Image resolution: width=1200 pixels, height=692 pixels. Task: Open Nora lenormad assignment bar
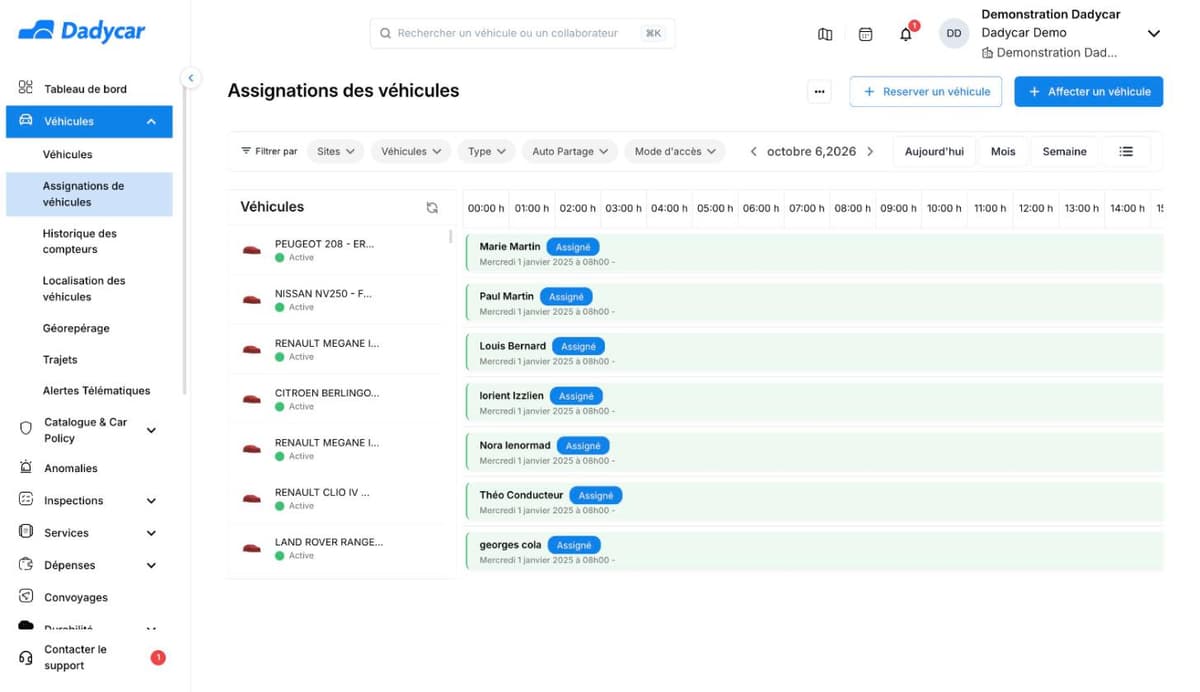point(815,452)
